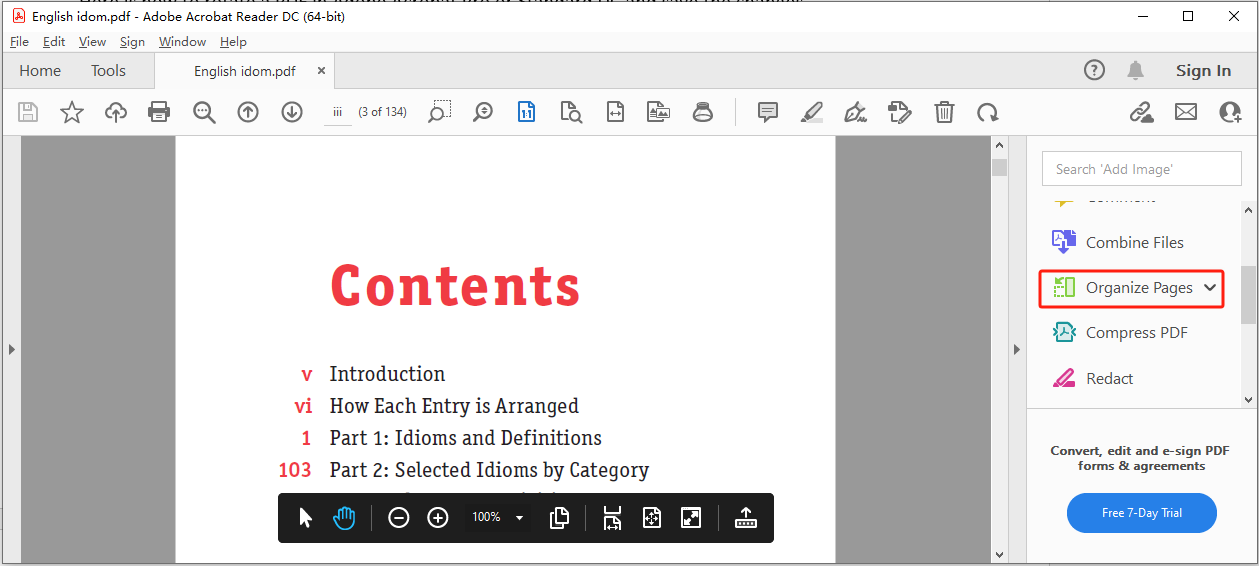
Task: Click the Dynamic Zoom magnifier icon
Action: tap(483, 112)
